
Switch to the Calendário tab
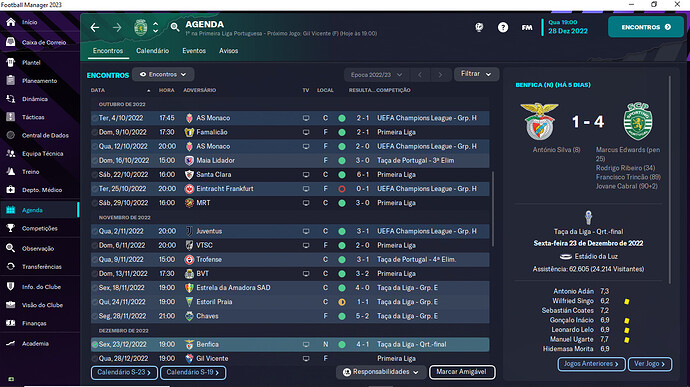152,51
